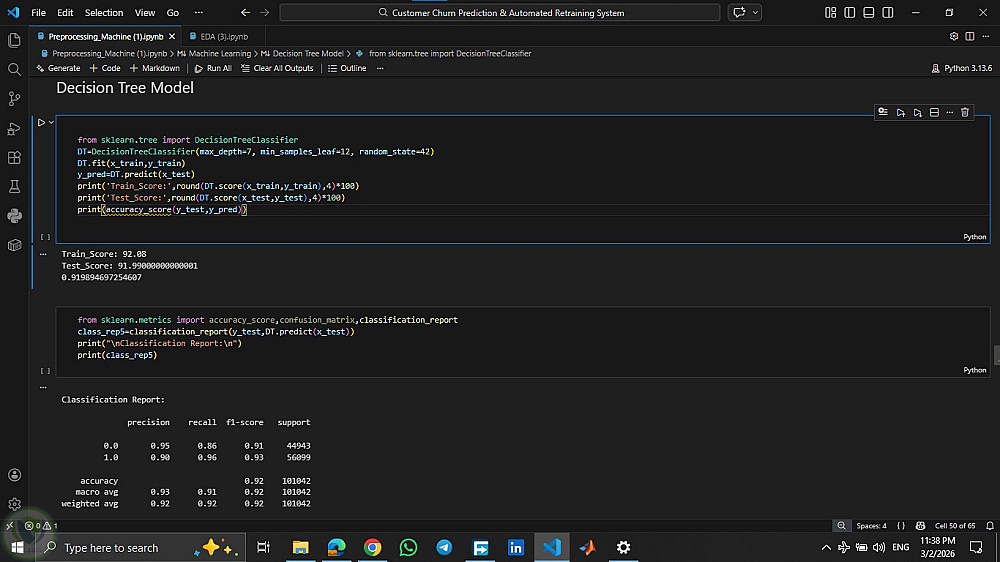Image resolution: width=1000 pixels, height=562 pixels.
Task: Open the Source Control view
Action: pos(14,98)
